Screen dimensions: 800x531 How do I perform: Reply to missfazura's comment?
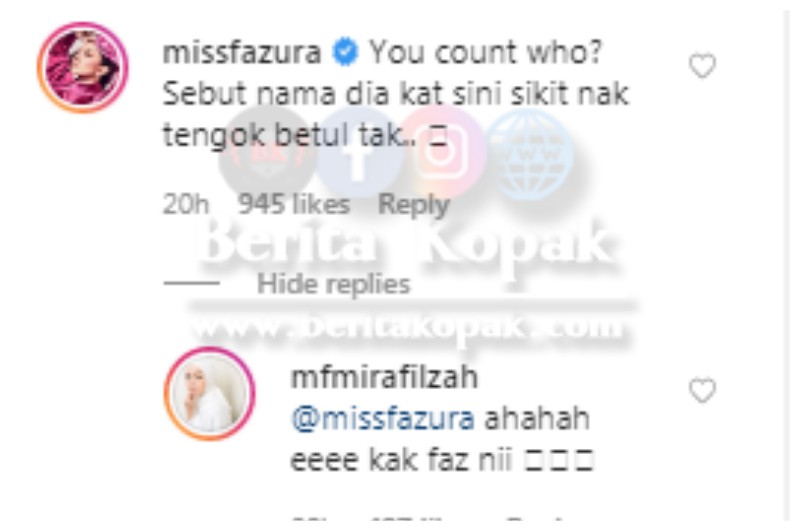pyautogui.click(x=413, y=205)
